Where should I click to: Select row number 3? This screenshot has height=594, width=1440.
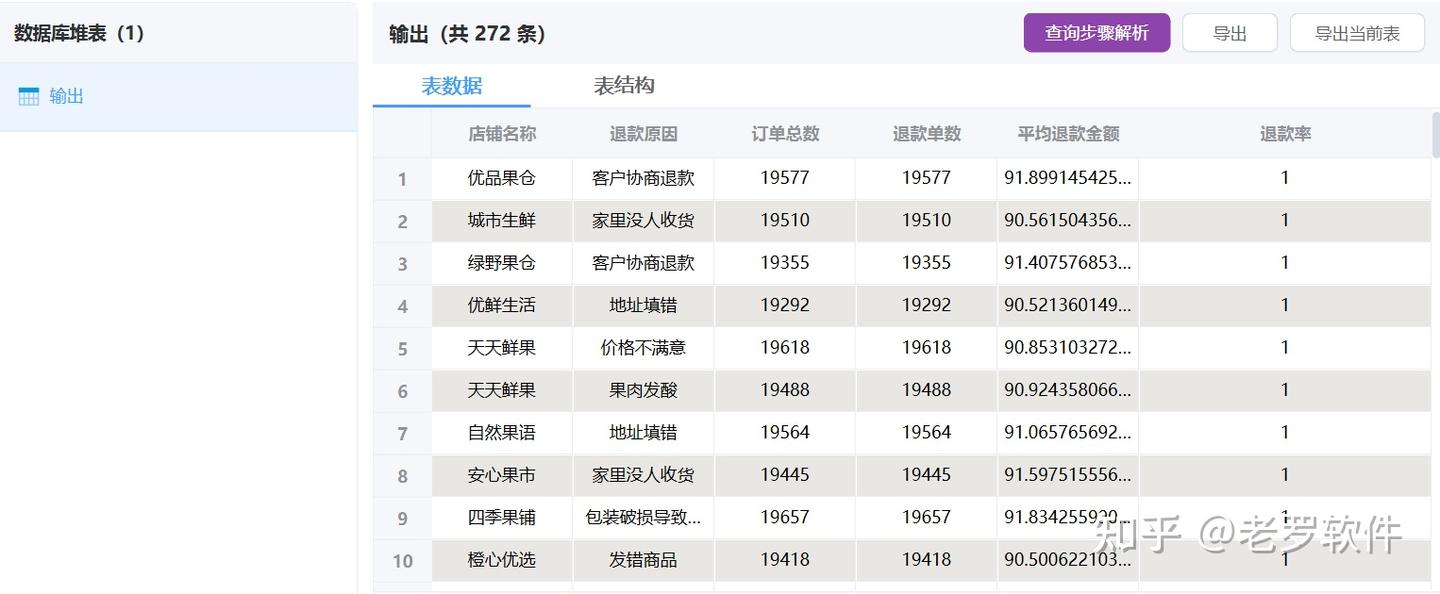(402, 264)
